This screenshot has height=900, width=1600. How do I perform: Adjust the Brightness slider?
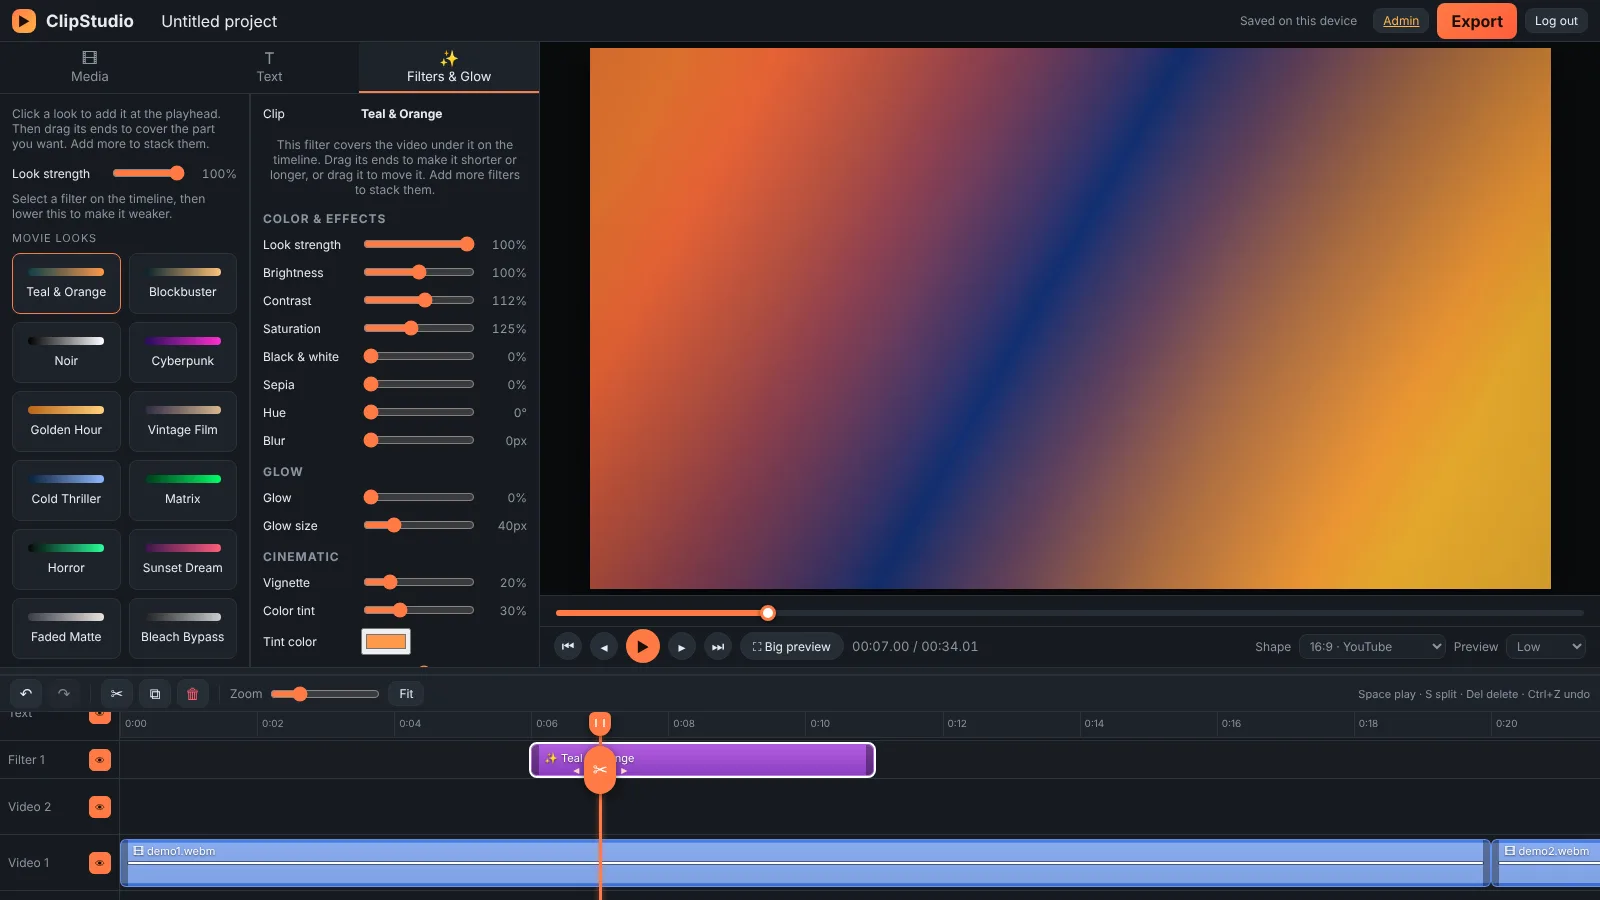tap(419, 272)
